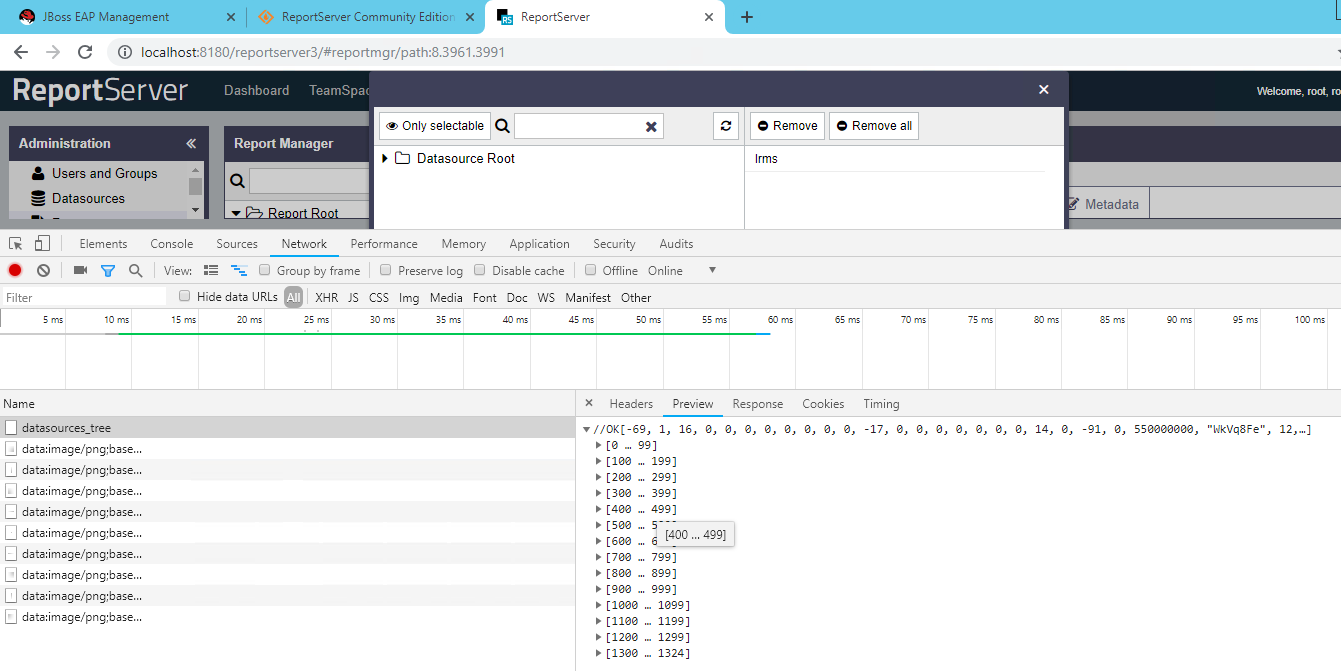1341x671 pixels.
Task: Click the DevTools network search icon
Action: point(136,270)
